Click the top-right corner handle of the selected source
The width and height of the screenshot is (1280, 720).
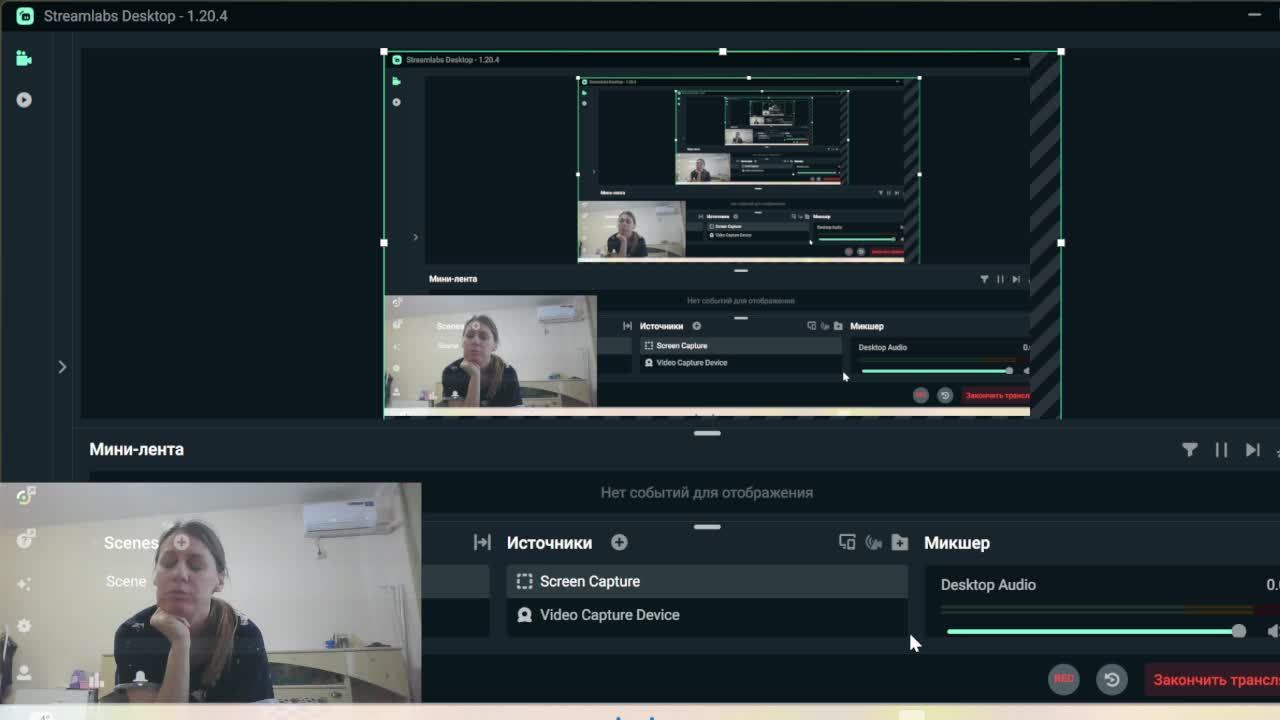point(1061,51)
